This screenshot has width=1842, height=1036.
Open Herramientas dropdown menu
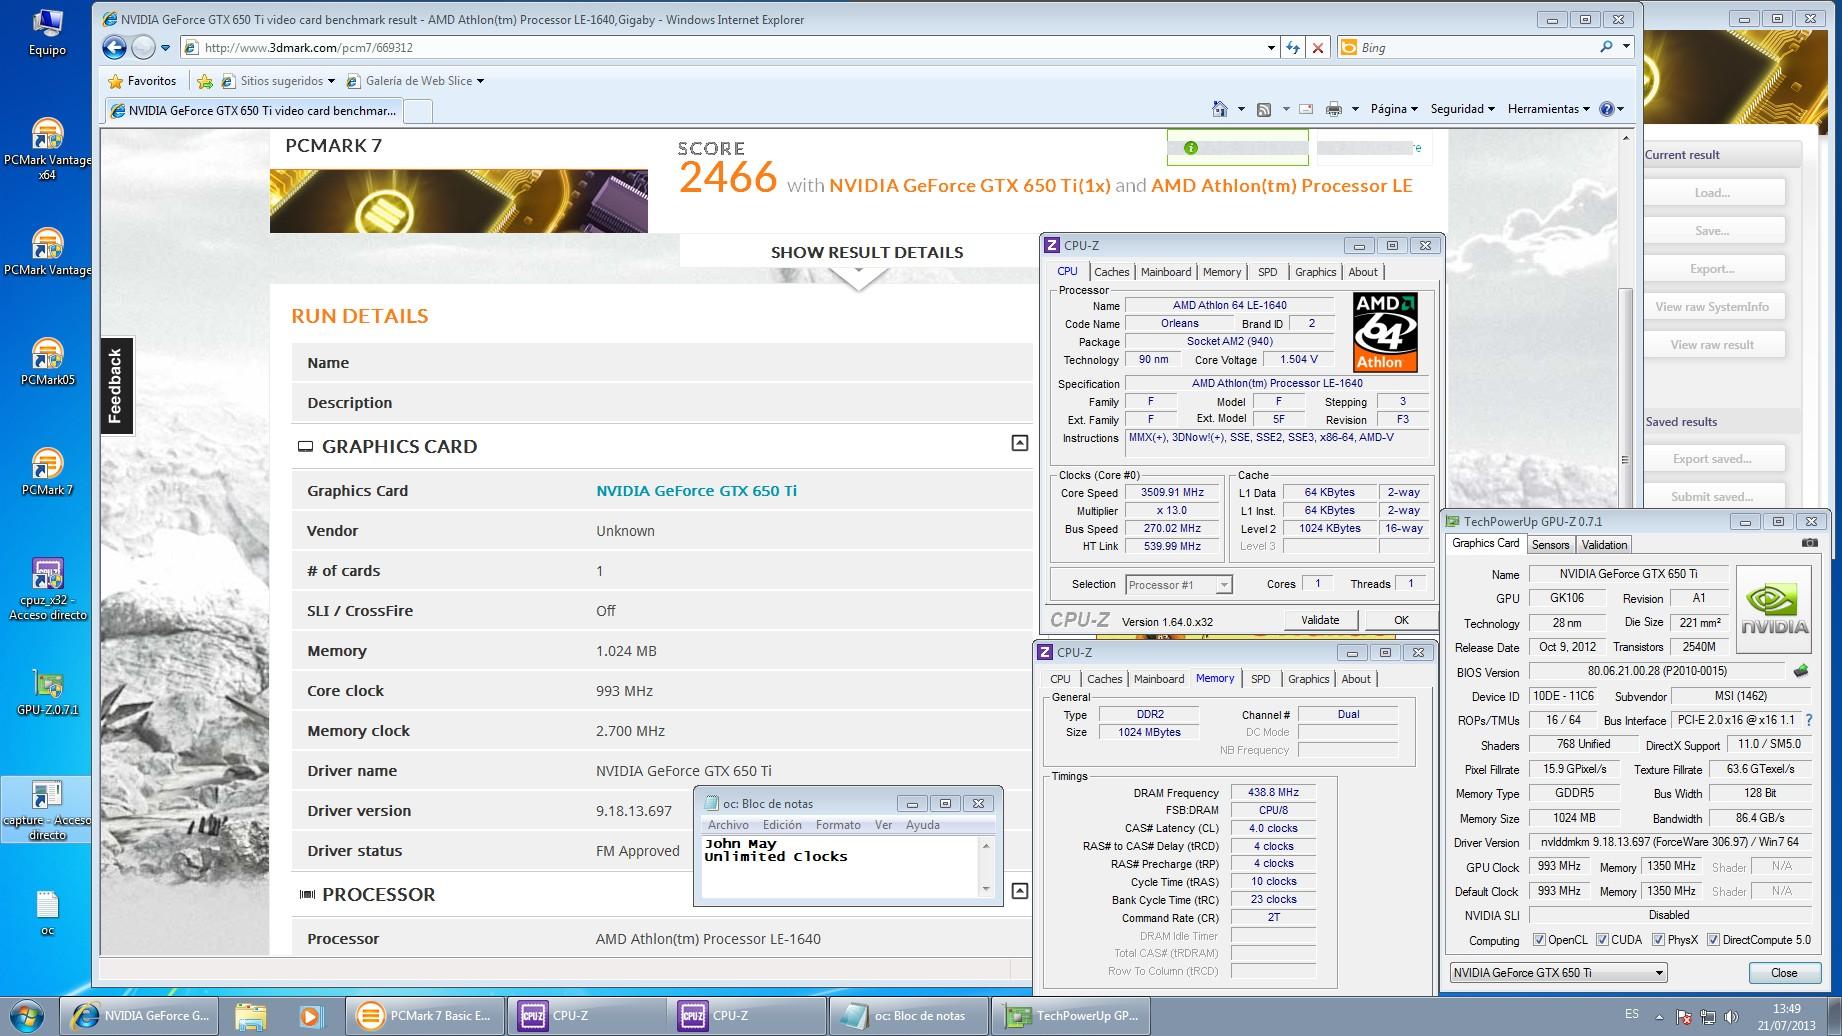(1548, 109)
